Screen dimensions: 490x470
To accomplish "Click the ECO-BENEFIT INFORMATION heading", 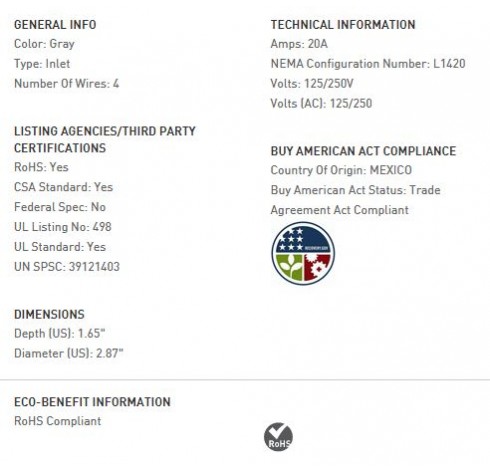I will [92, 402].
